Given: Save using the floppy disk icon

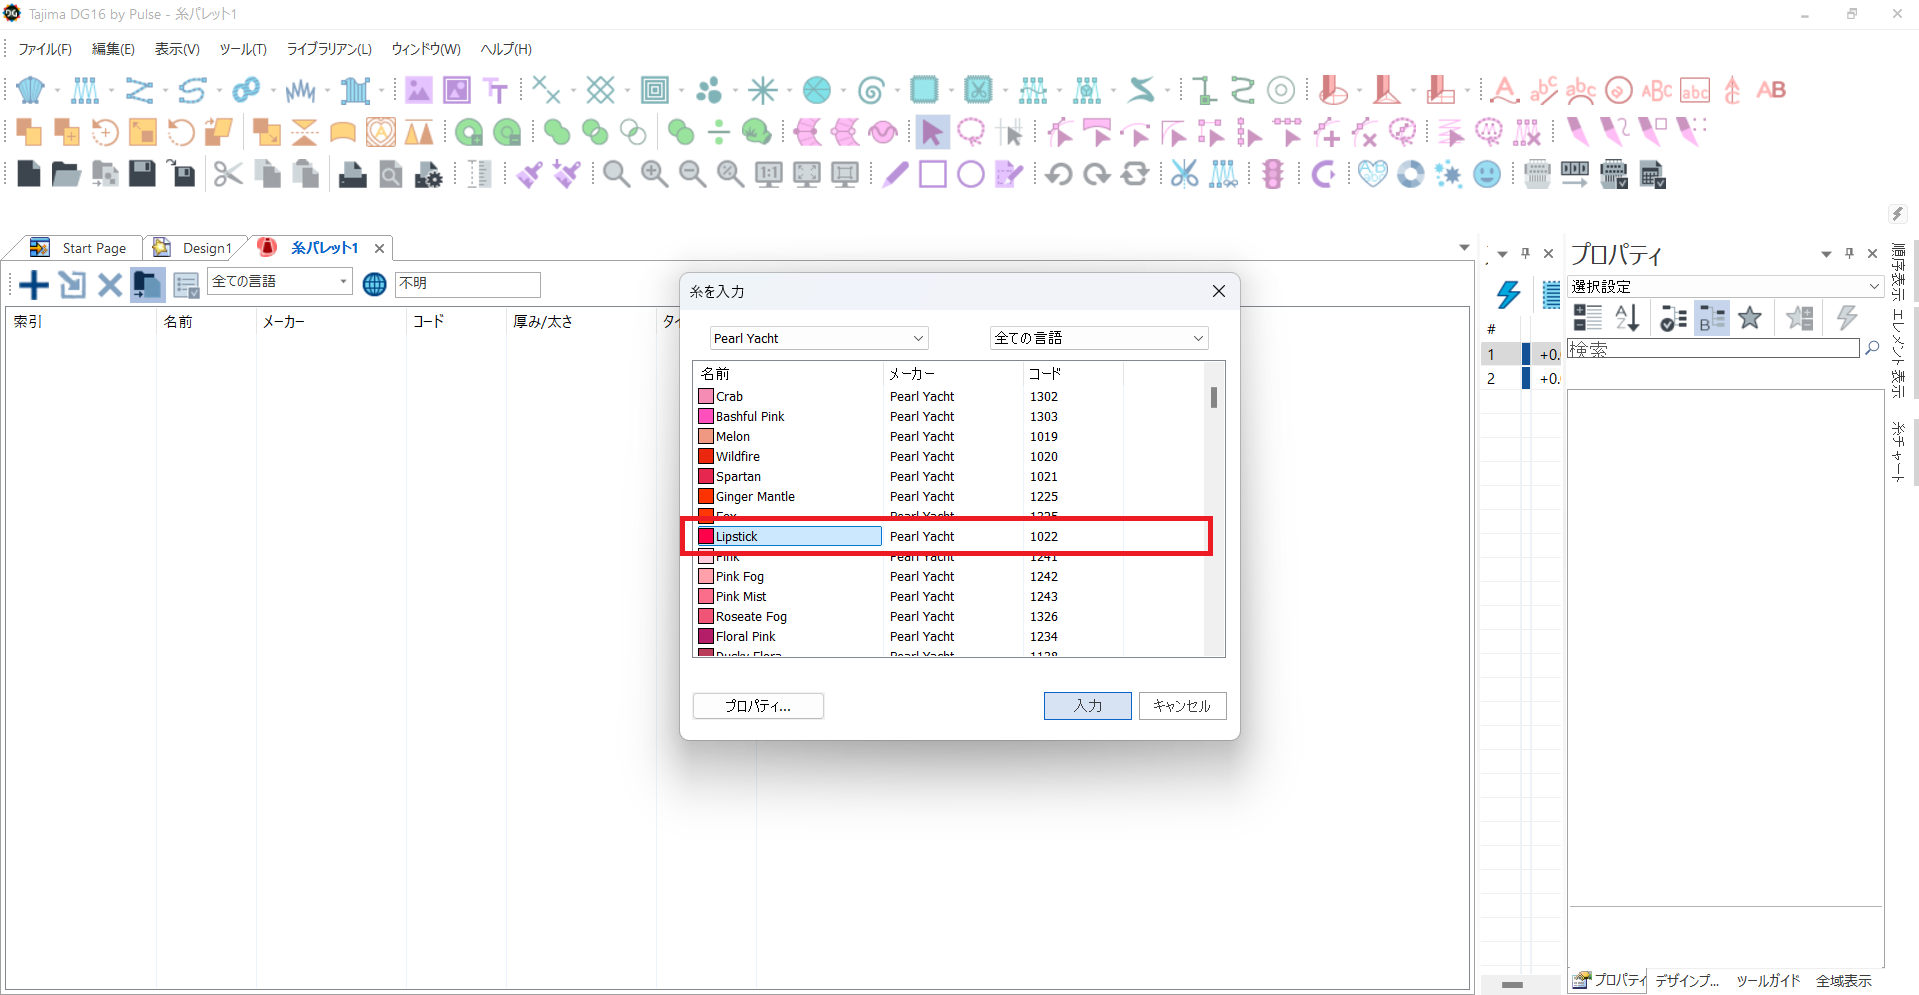Looking at the screenshot, I should (x=143, y=174).
